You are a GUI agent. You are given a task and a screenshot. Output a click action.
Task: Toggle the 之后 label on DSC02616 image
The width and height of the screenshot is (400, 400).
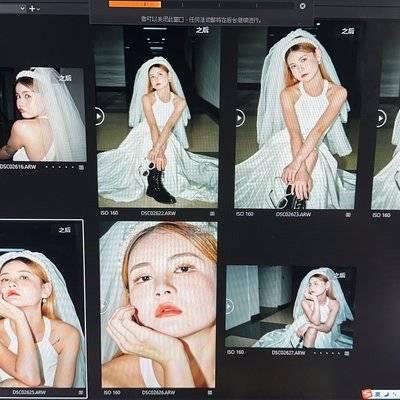point(65,79)
